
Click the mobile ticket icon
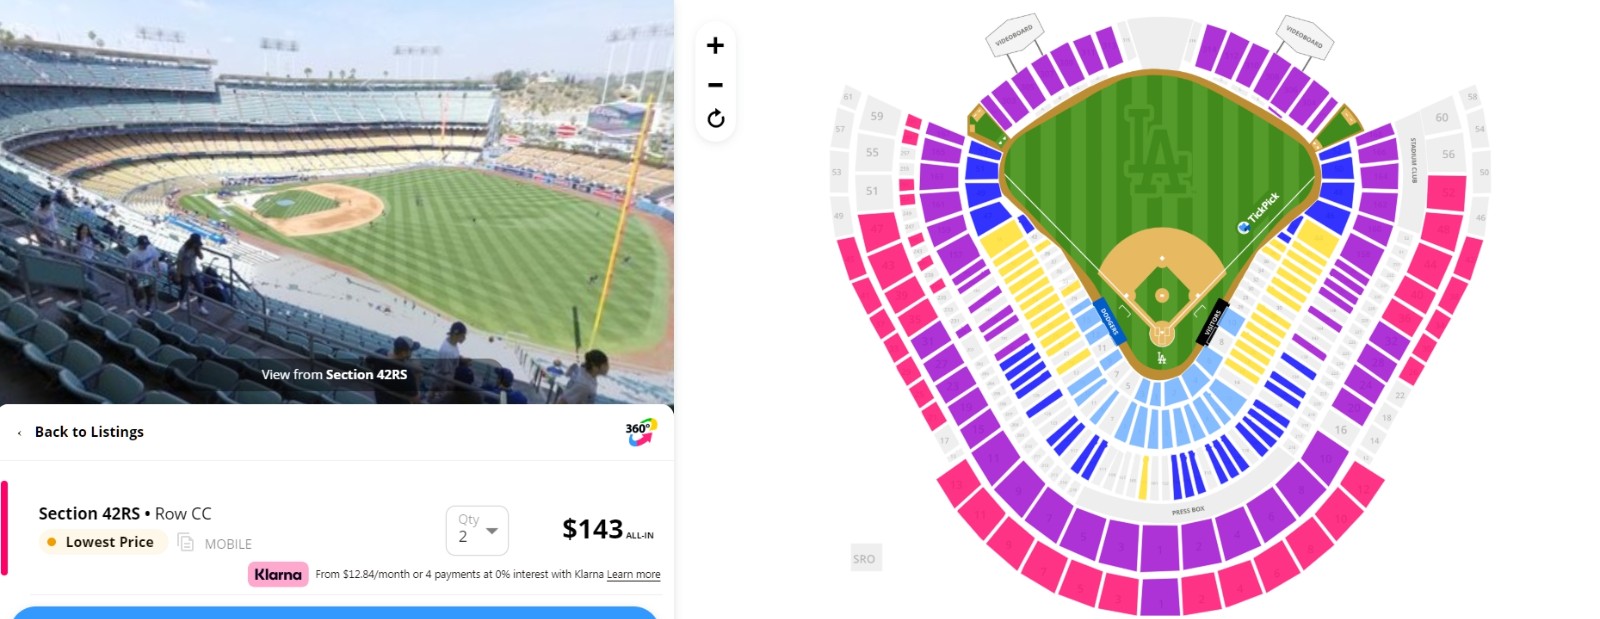tap(186, 542)
